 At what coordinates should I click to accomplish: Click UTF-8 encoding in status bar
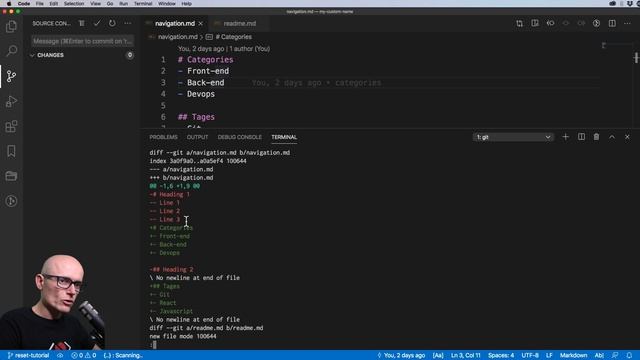(530, 355)
